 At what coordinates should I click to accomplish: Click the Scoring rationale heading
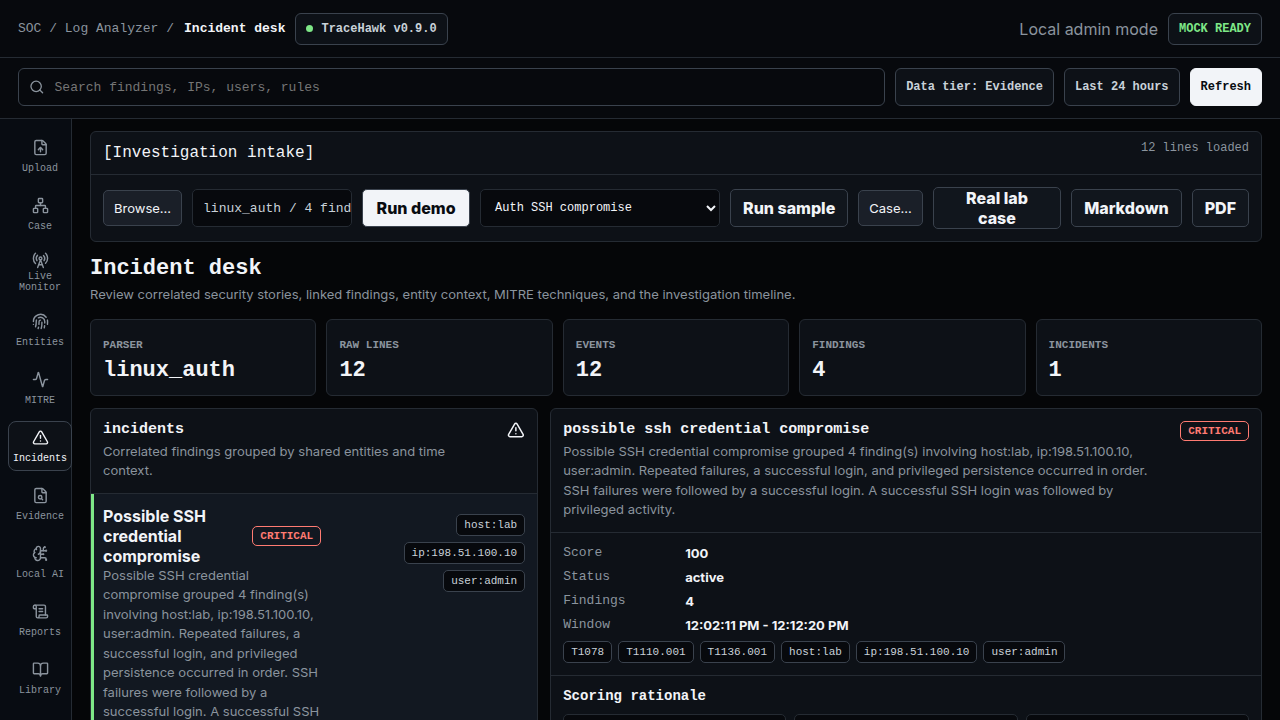click(x=634, y=695)
